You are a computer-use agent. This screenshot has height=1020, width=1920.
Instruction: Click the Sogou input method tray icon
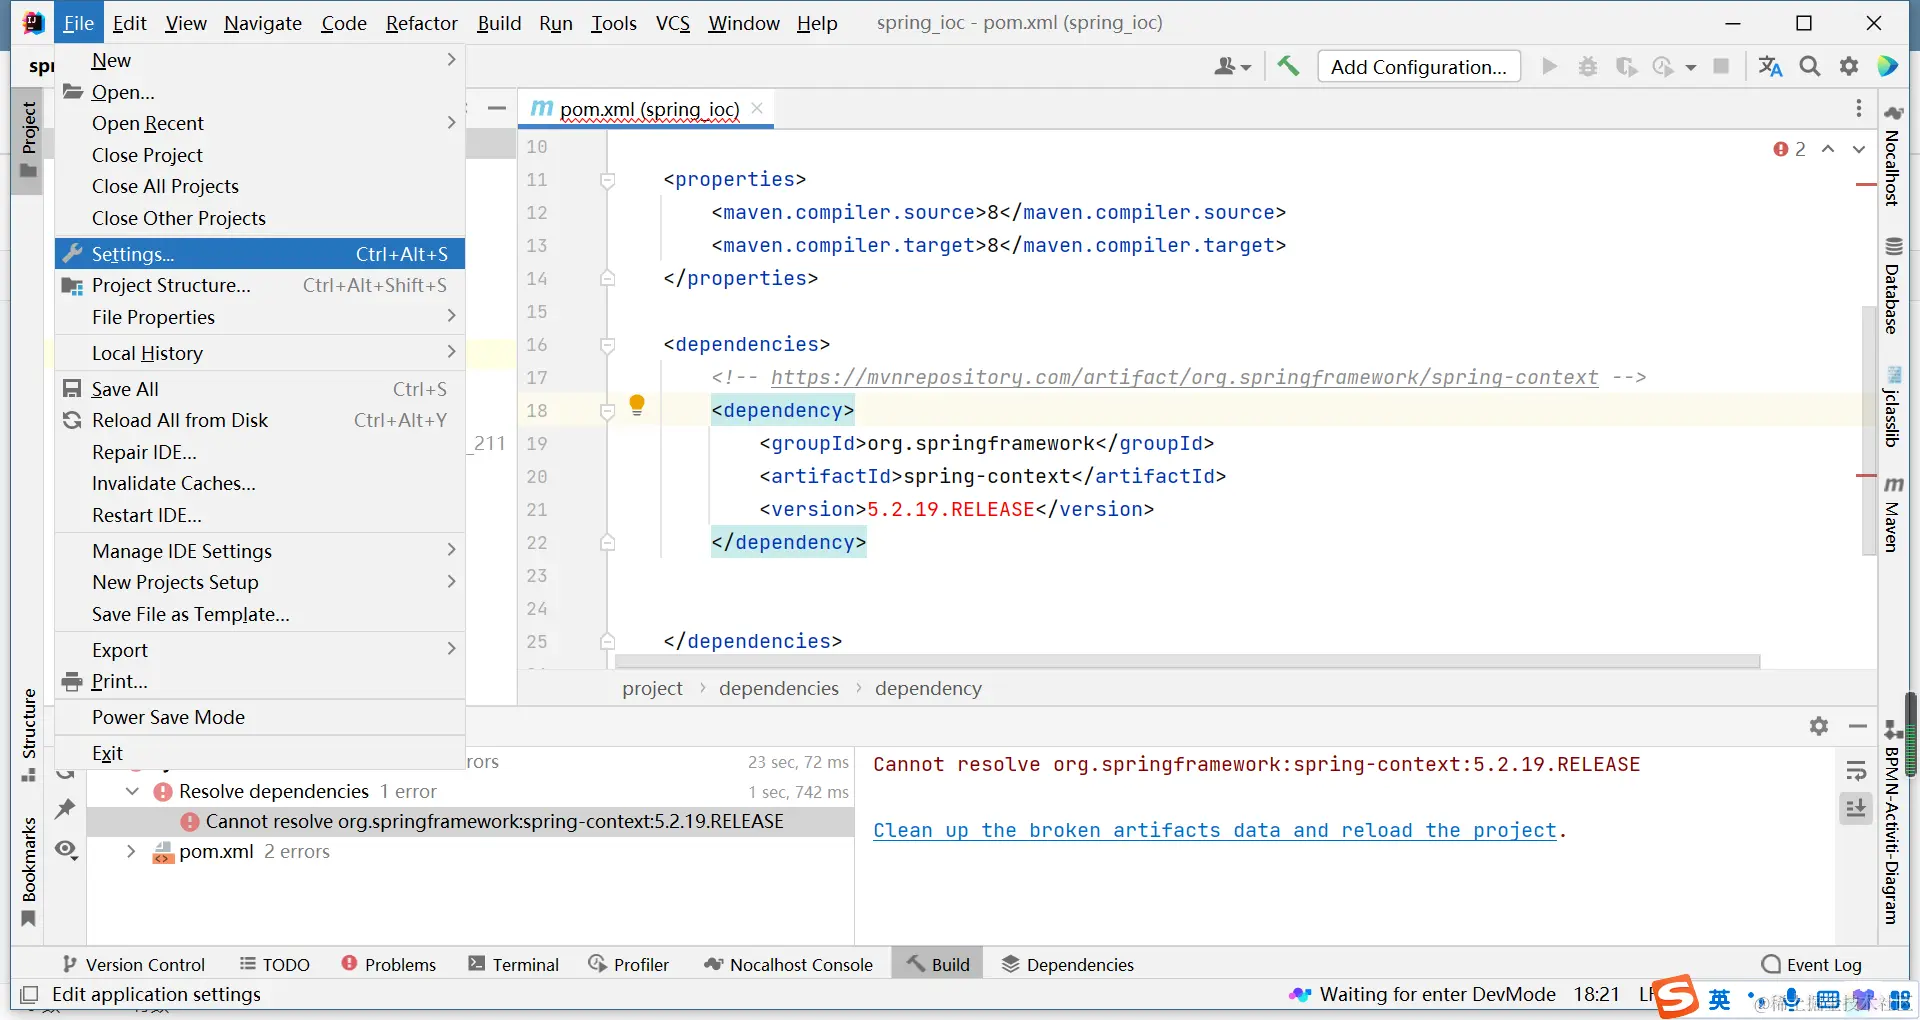click(1676, 996)
